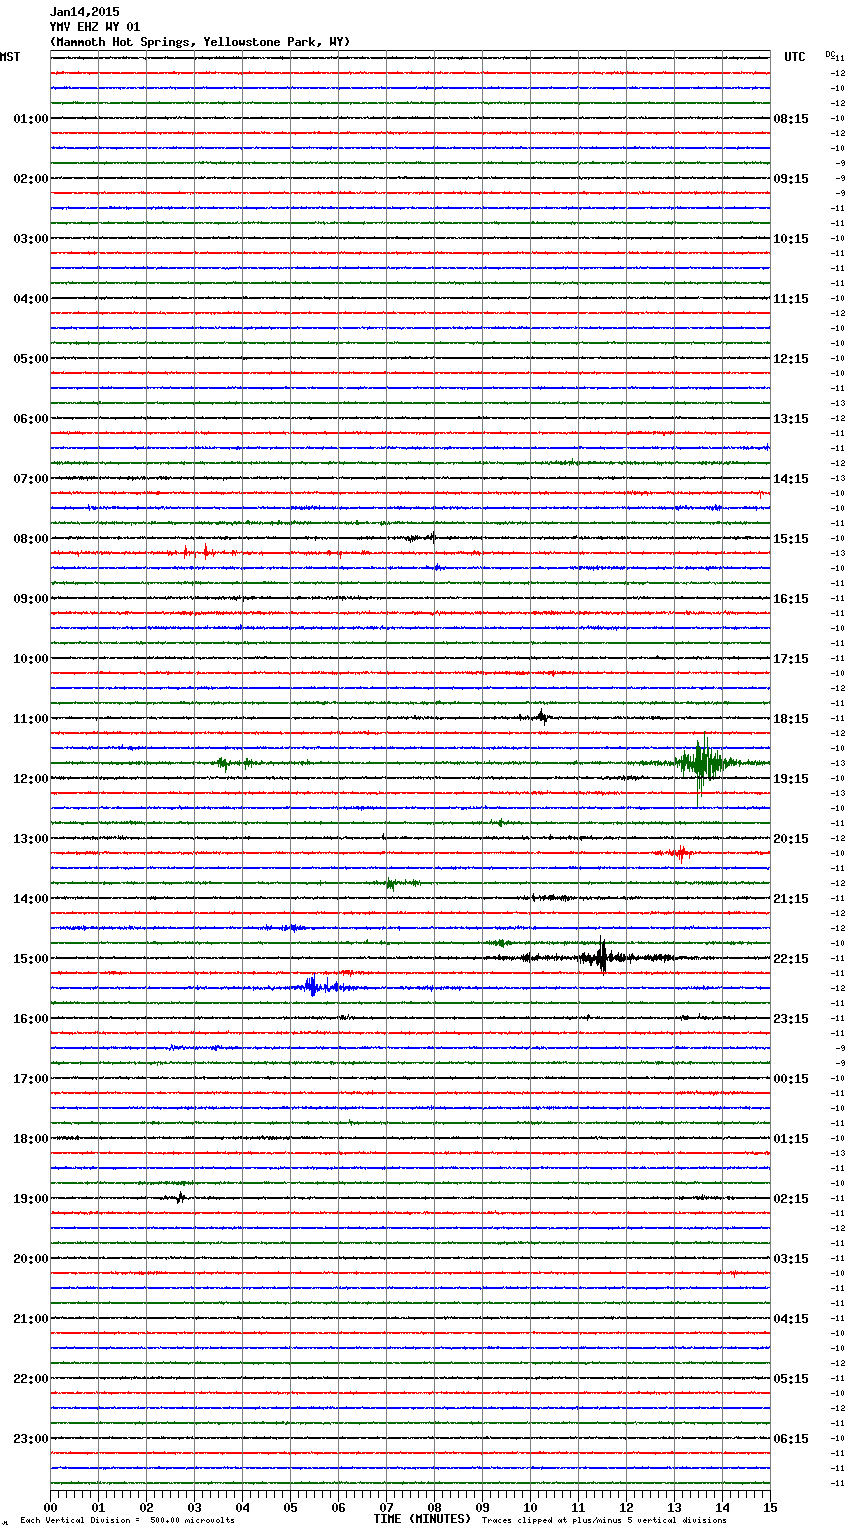
Task: Click the 15:15 UTC time label
Action: point(791,539)
